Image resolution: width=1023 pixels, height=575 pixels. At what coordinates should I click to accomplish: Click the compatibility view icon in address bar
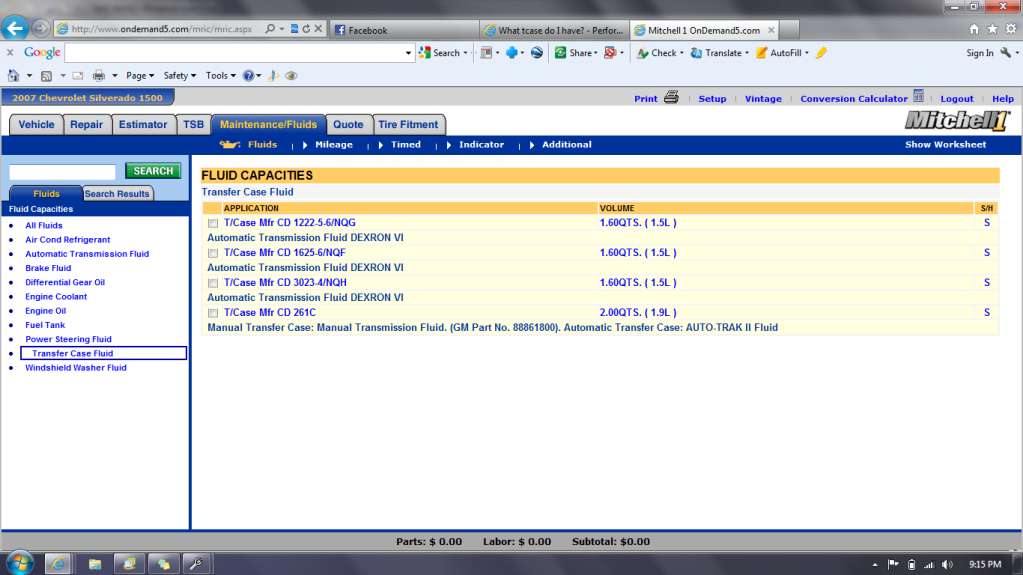coord(294,29)
